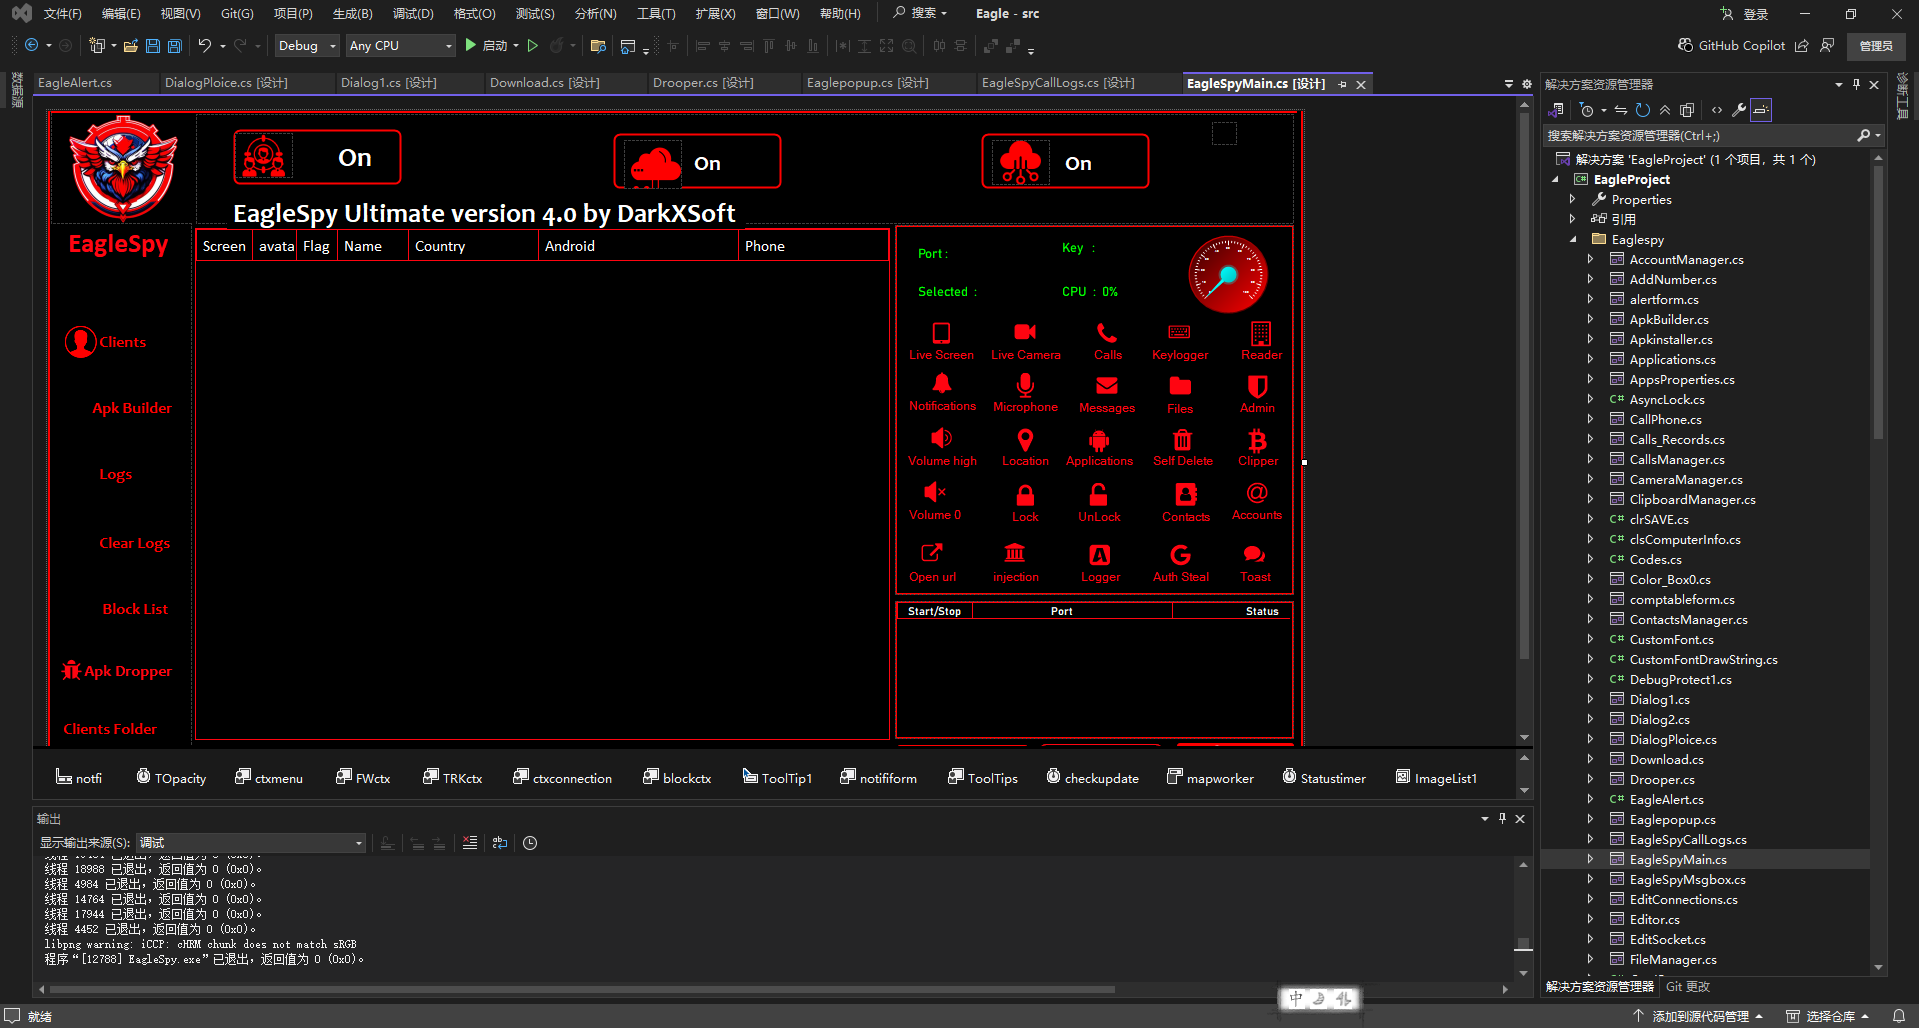This screenshot has width=1919, height=1028.
Task: Open the Any CPU platform dropdown
Action: click(400, 46)
